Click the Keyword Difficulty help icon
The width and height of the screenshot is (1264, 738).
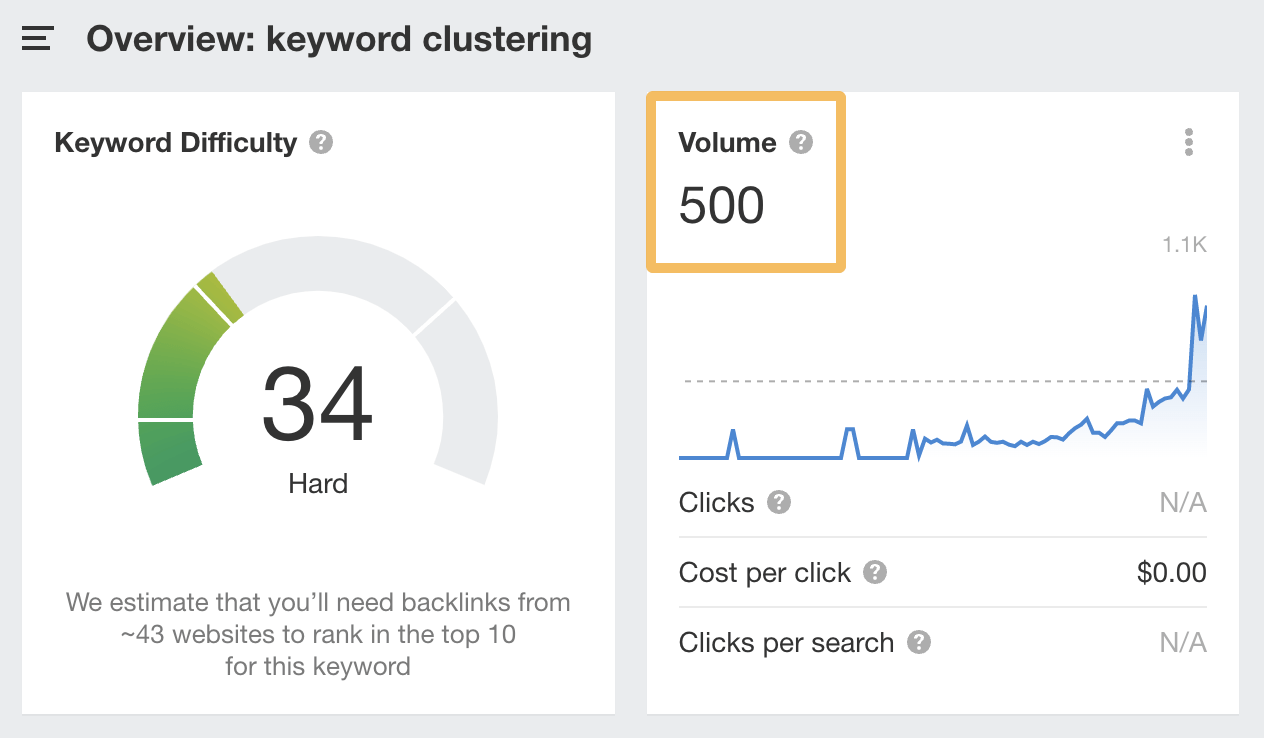click(x=319, y=143)
